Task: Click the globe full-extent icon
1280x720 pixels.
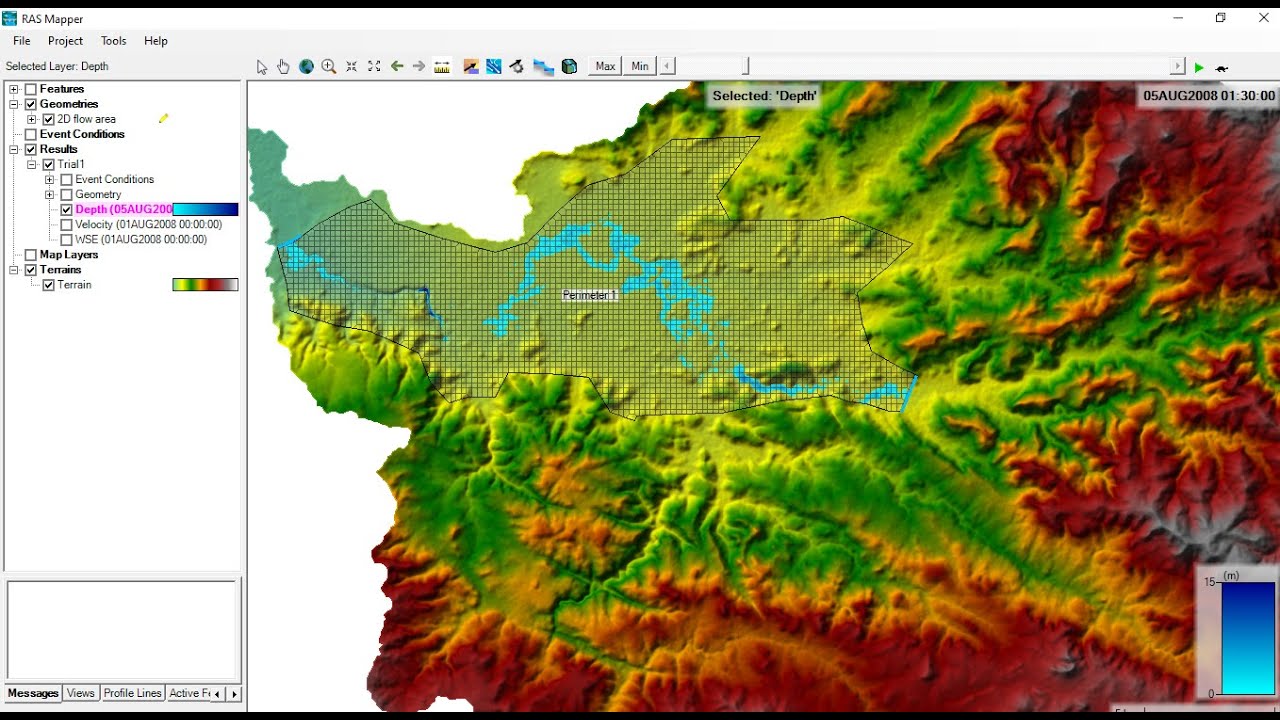Action: [x=306, y=67]
